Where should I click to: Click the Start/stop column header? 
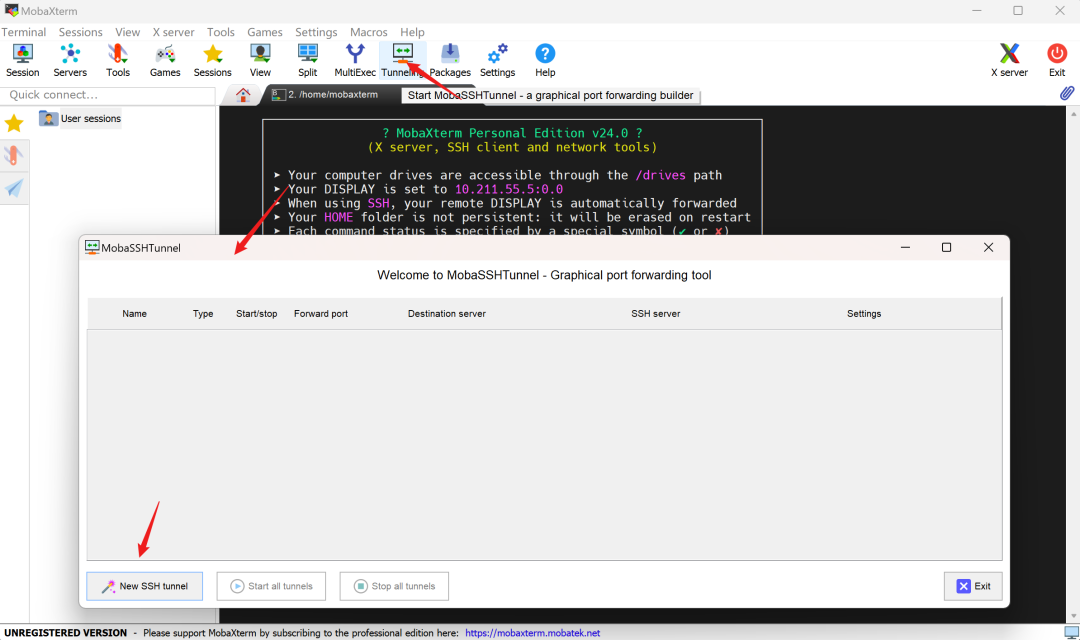[x=256, y=313]
